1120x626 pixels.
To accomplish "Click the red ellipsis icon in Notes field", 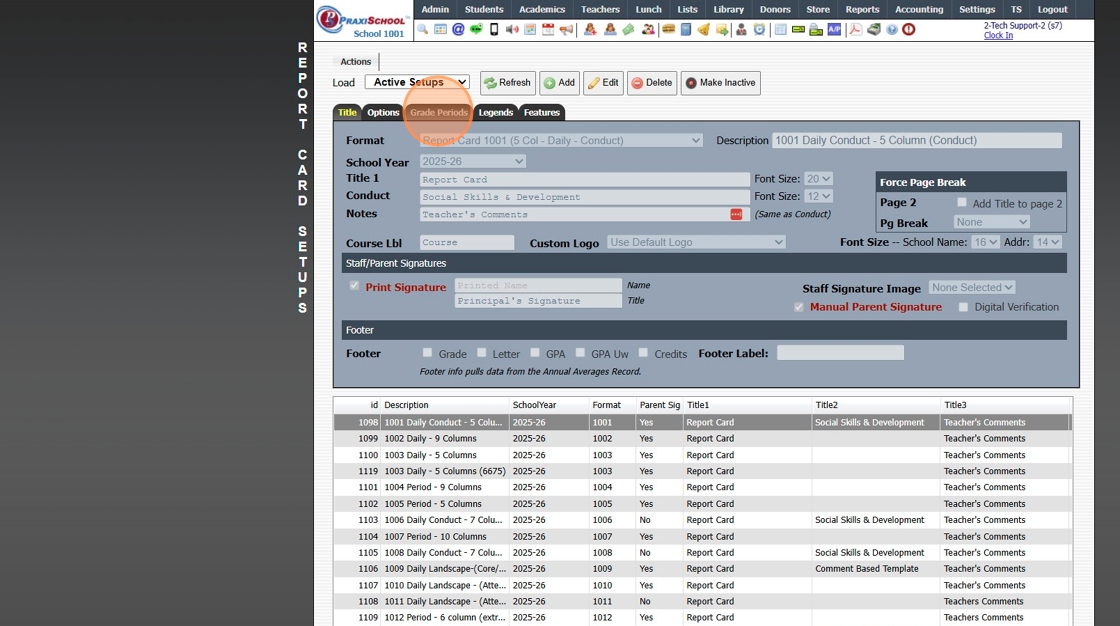I will coord(736,214).
